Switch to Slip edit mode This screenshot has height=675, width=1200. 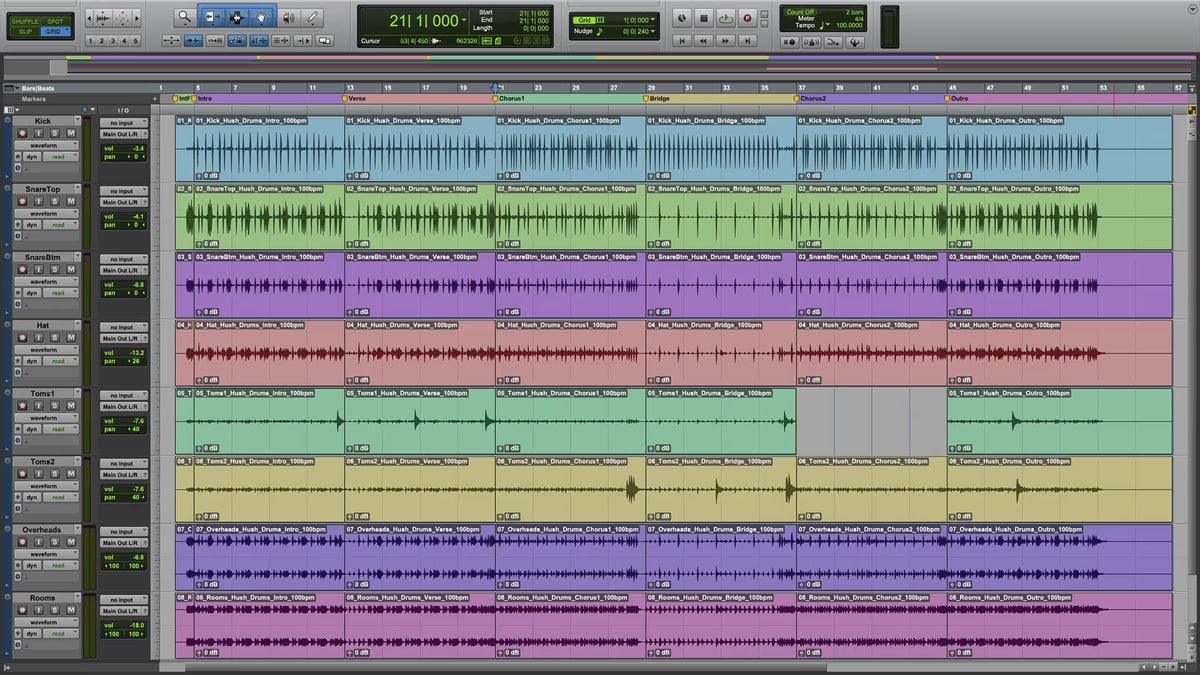pos(25,31)
